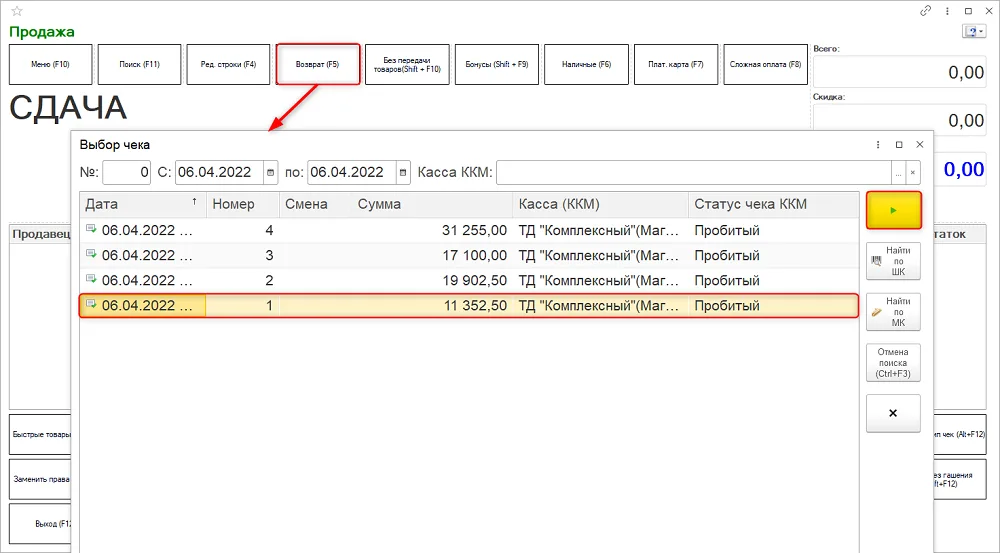This screenshot has width=1000, height=553.
Task: Click the Касса ККМ input field
Action: [693, 172]
